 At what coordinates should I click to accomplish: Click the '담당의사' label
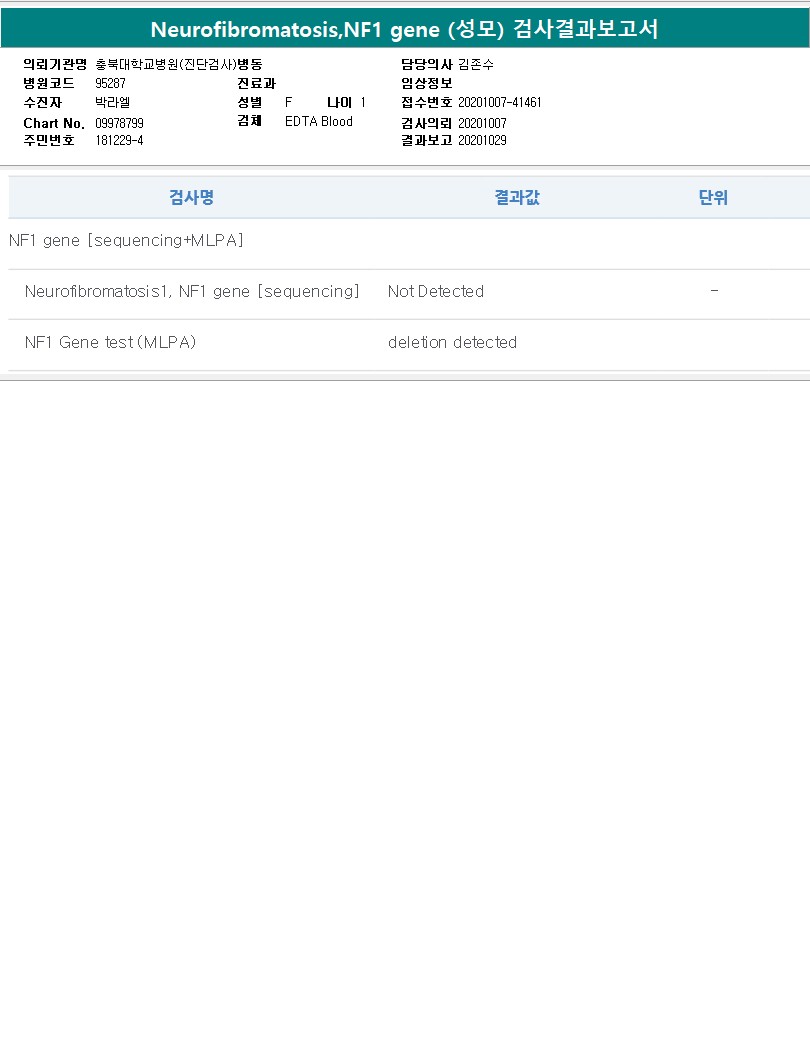pyautogui.click(x=427, y=64)
